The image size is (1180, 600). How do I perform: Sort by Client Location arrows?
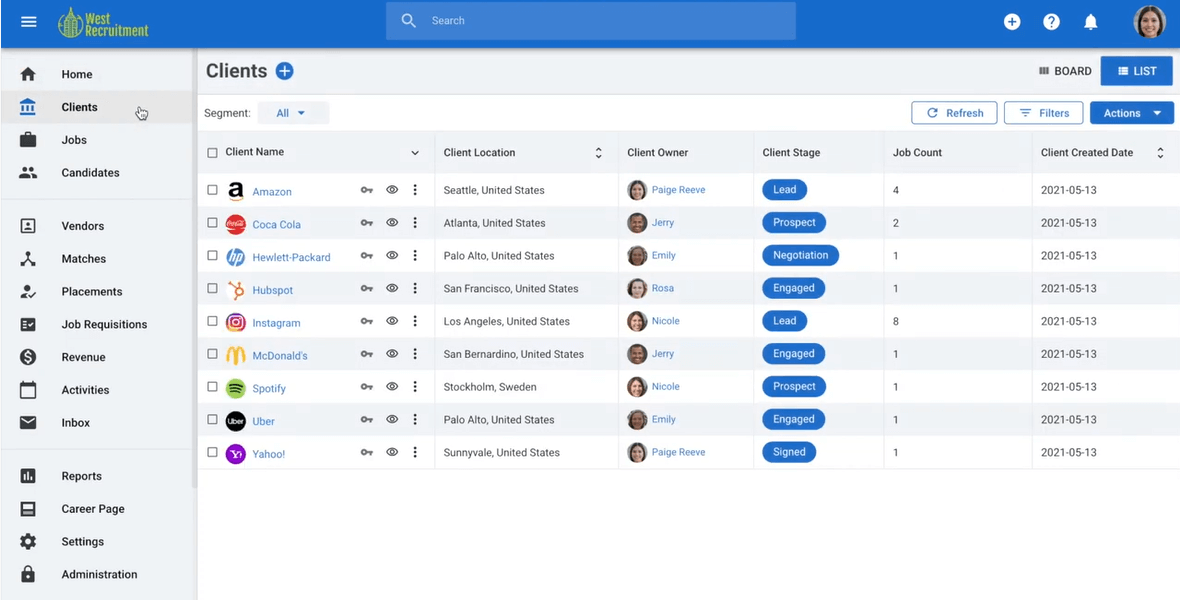[598, 153]
